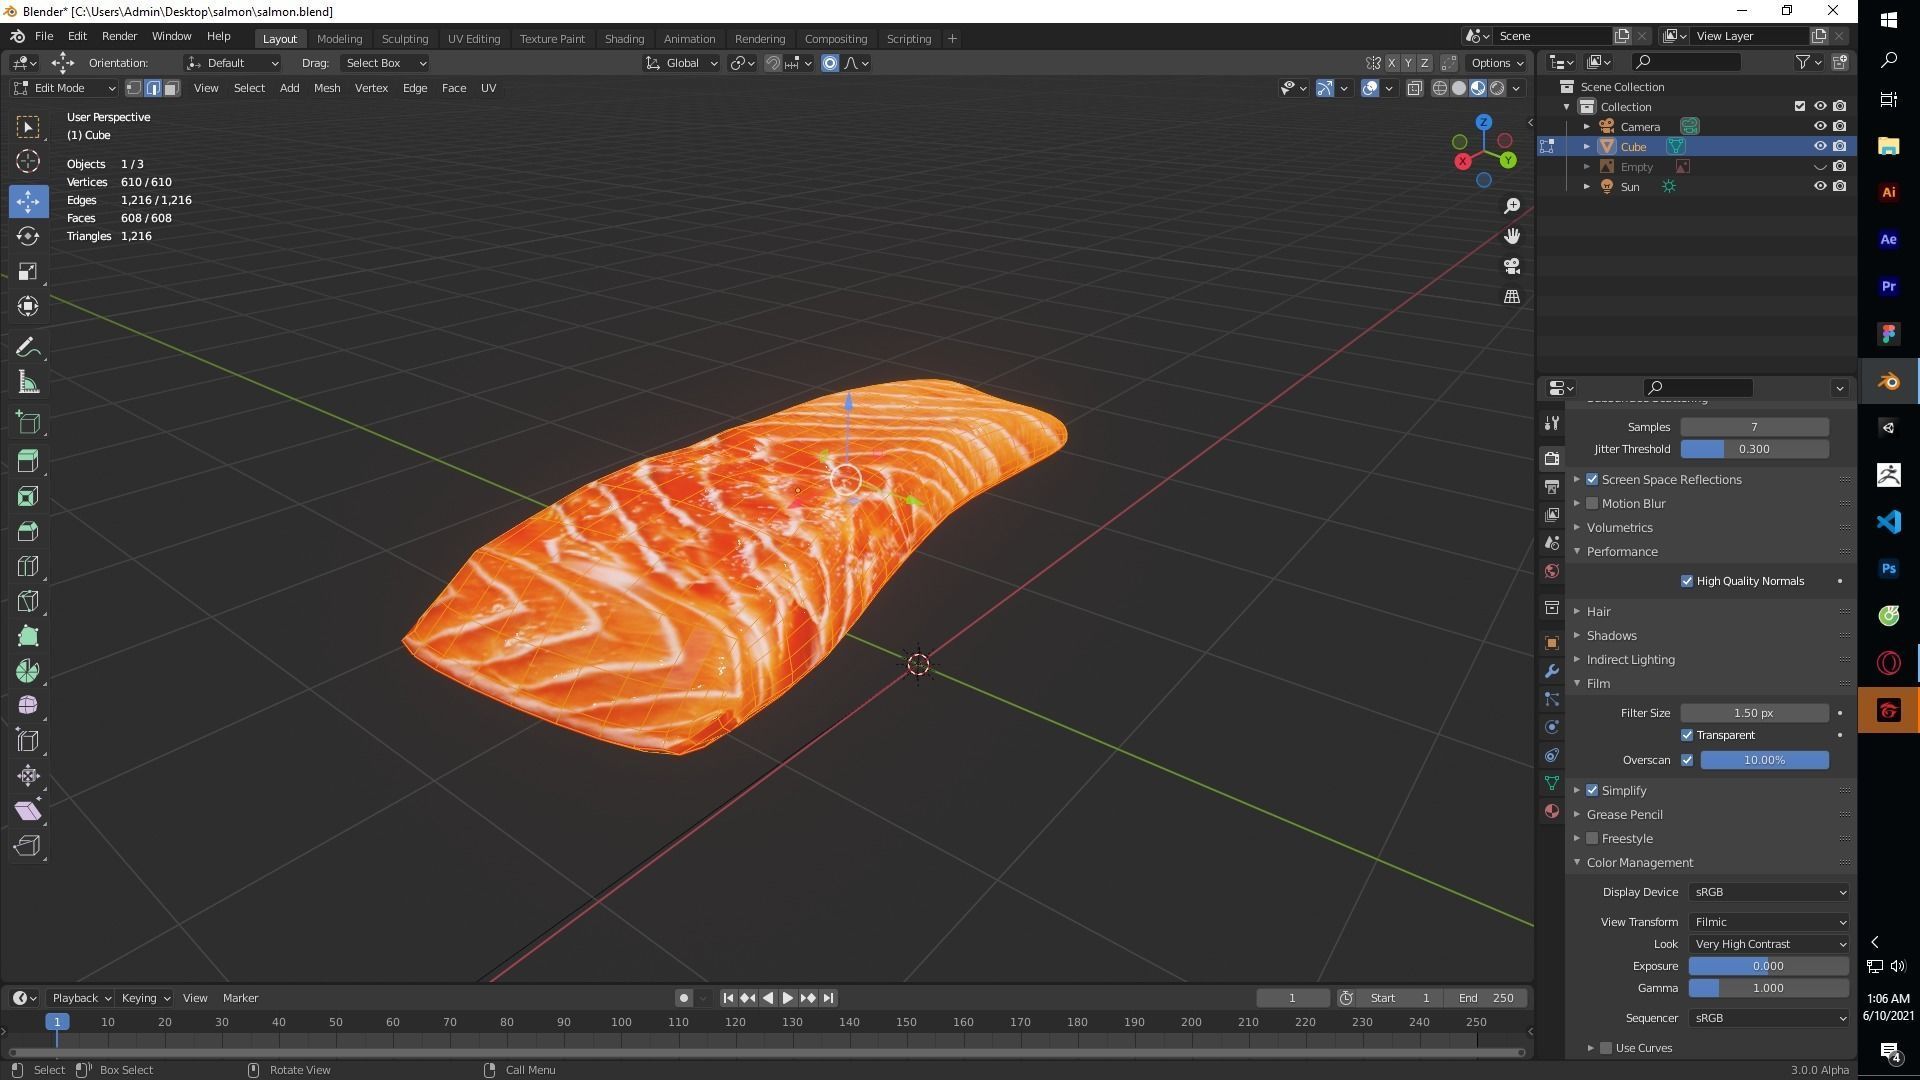Jump to end frame button

tap(828, 998)
